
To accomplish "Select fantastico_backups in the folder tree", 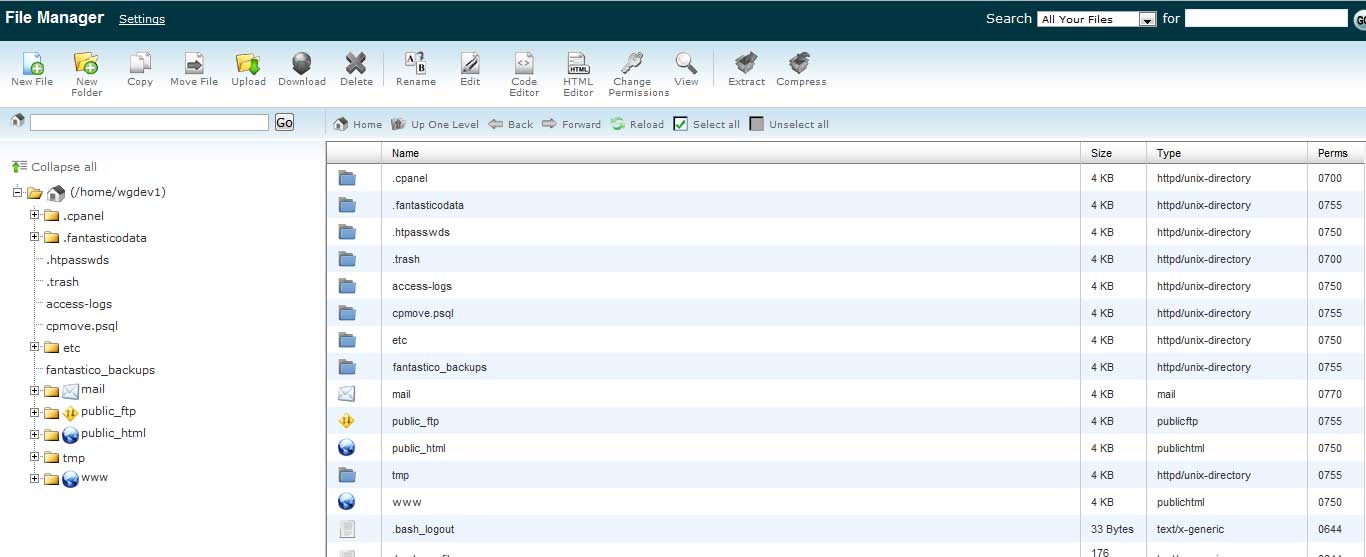I will [100, 369].
